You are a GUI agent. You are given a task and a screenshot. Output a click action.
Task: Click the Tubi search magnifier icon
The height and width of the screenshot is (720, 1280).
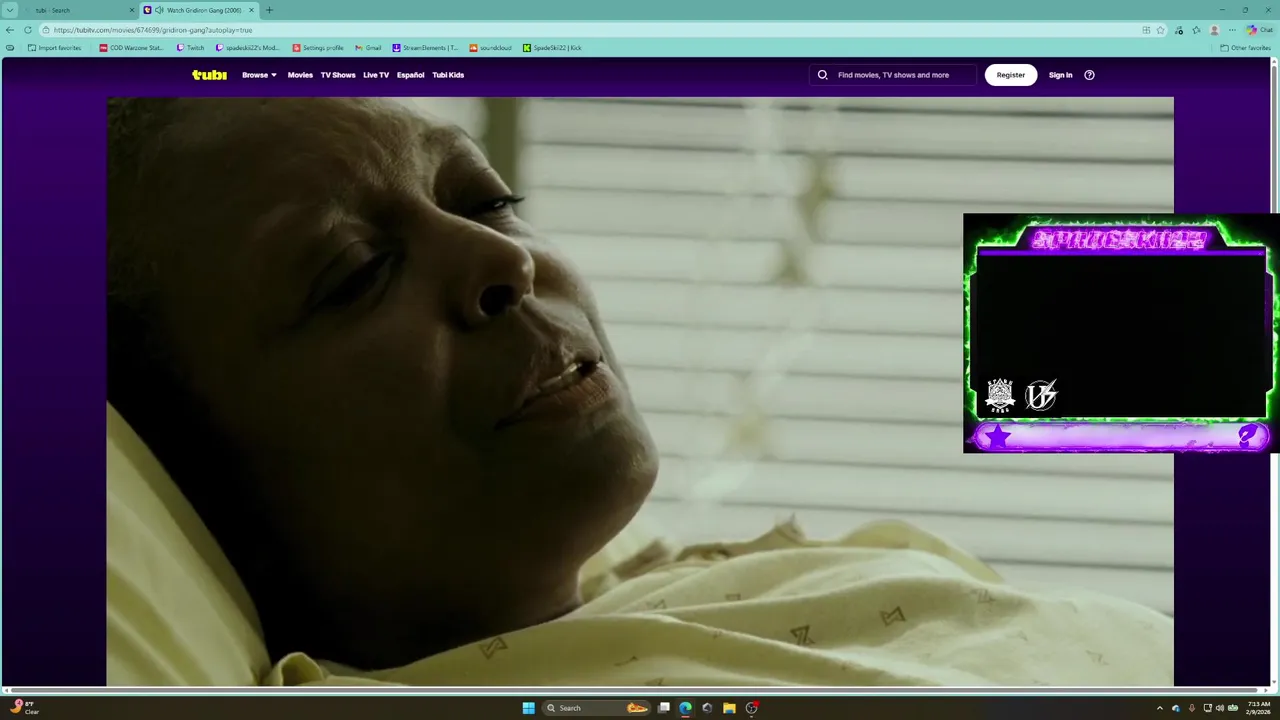pyautogui.click(x=823, y=75)
